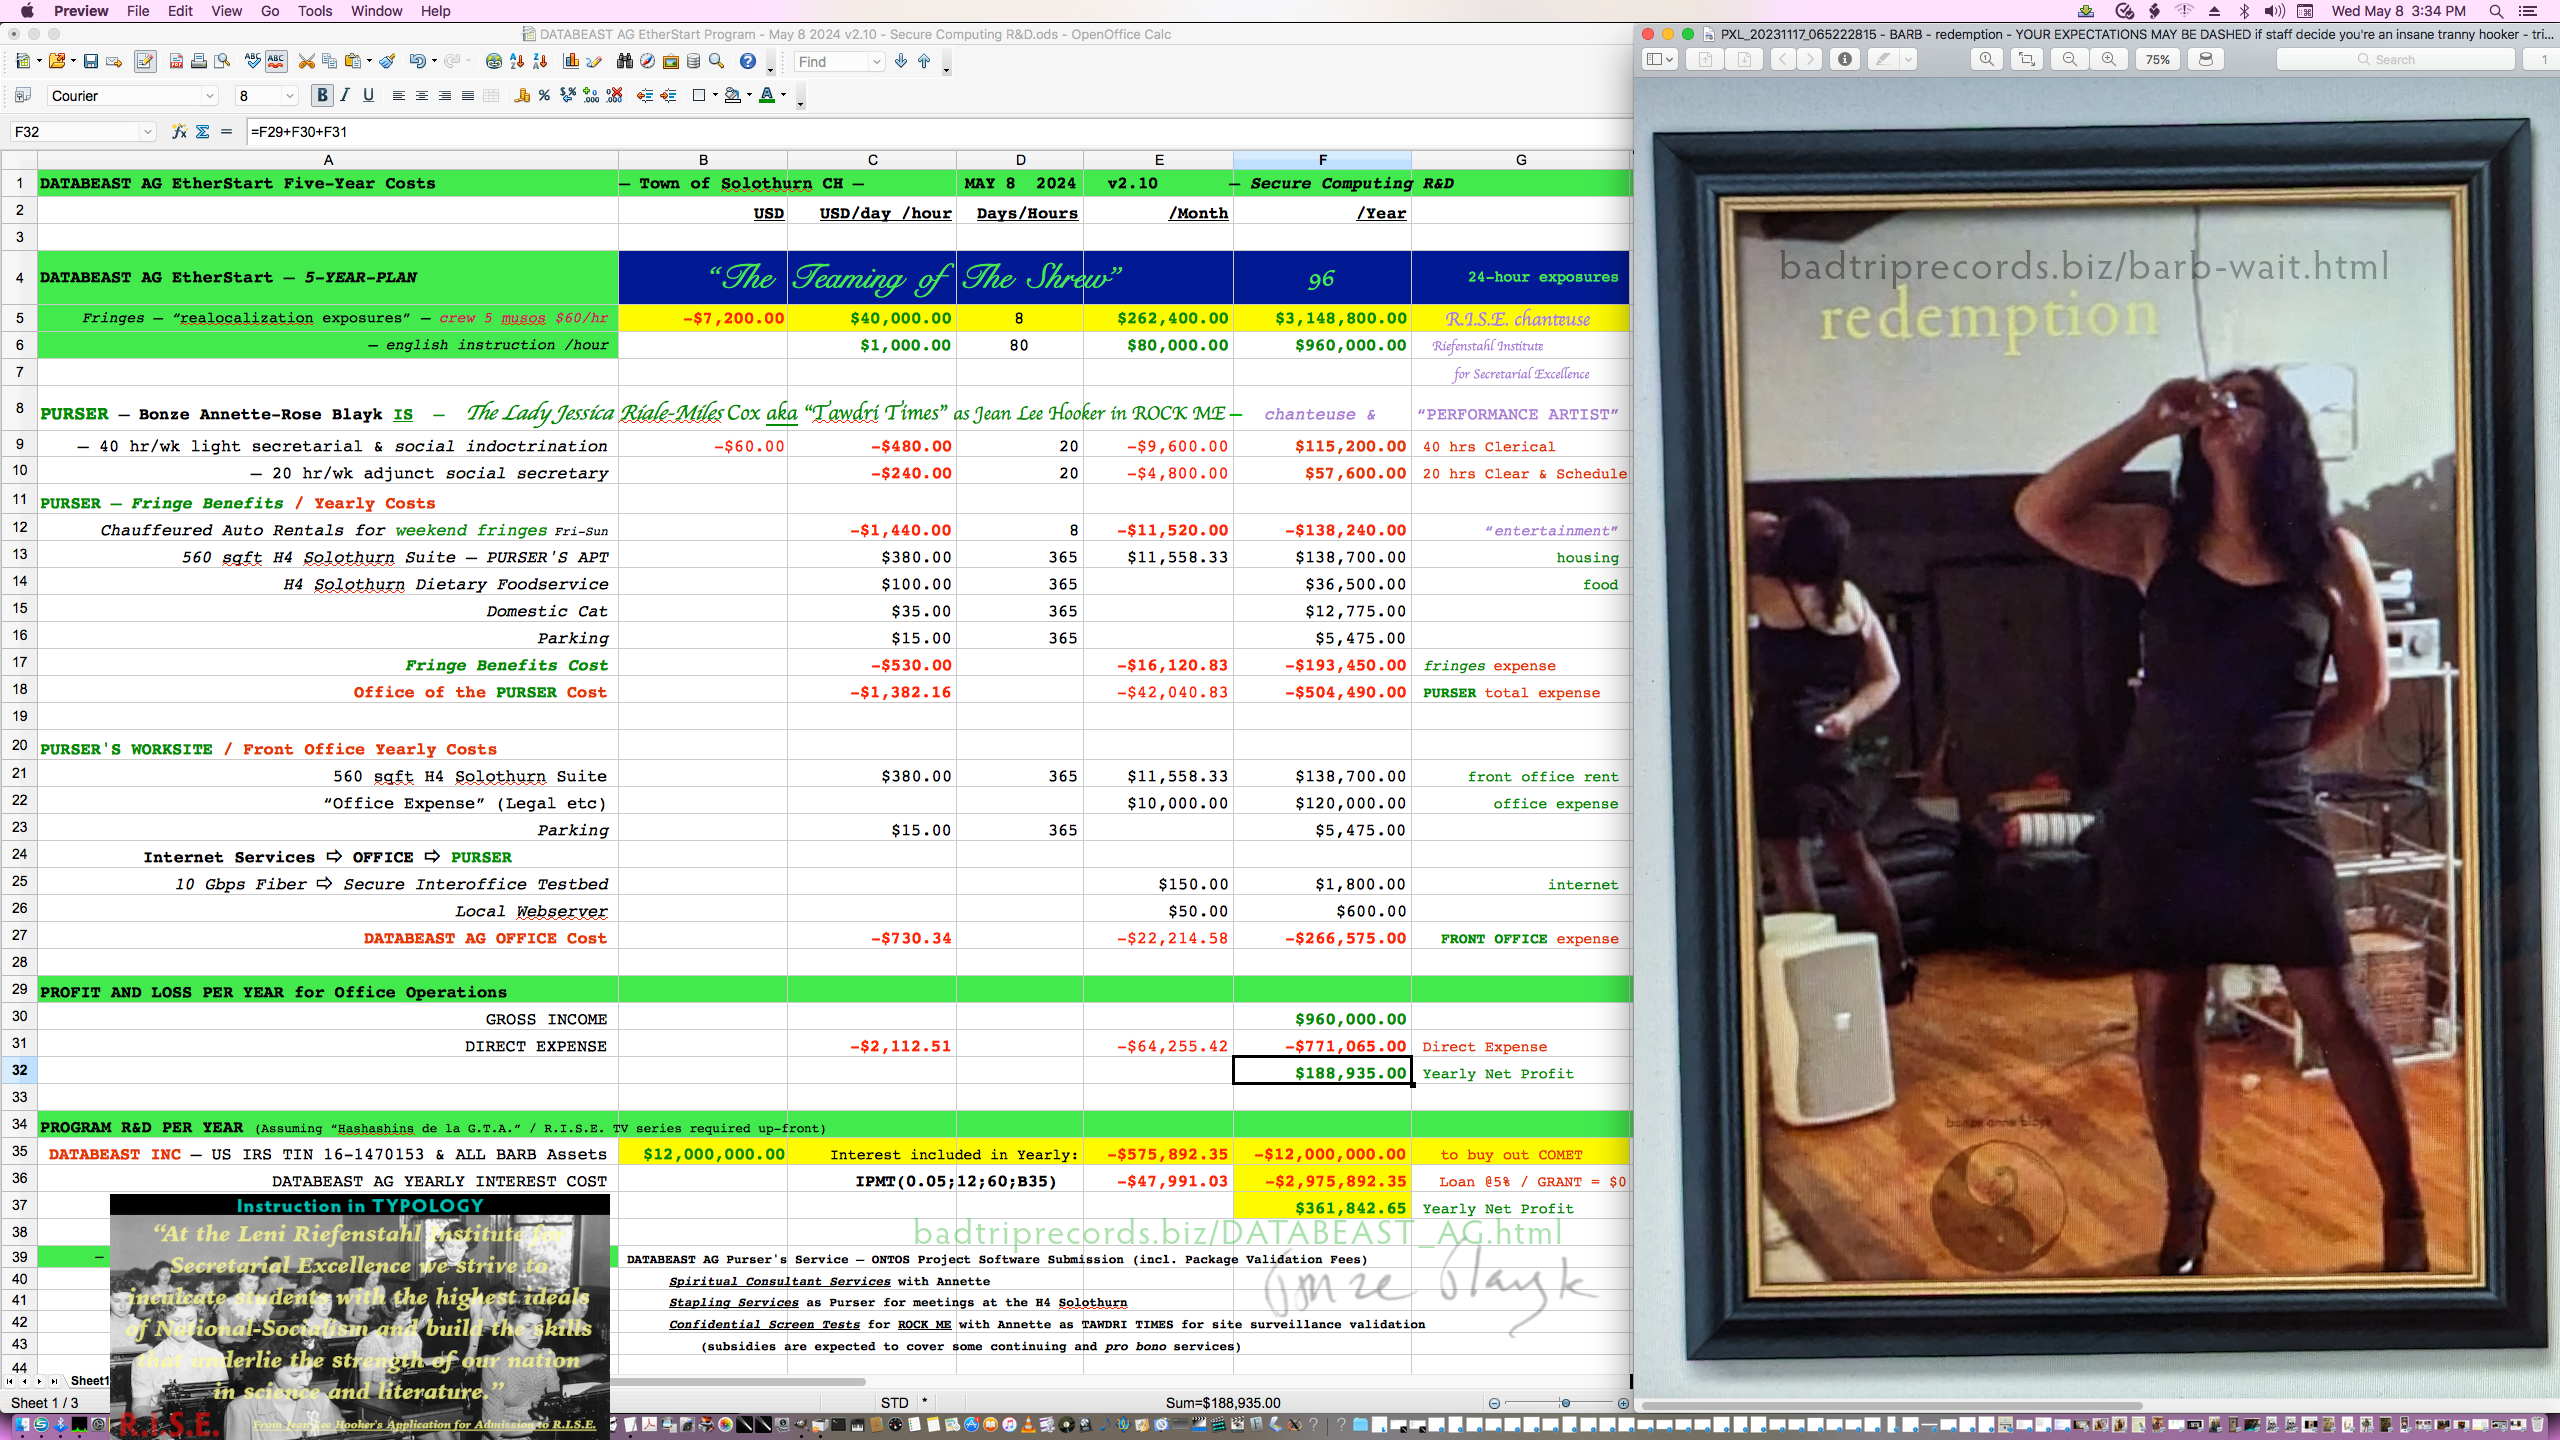Open the Navigator compass icon
Image resolution: width=2560 pixels, height=1440 pixels.
coord(648,62)
